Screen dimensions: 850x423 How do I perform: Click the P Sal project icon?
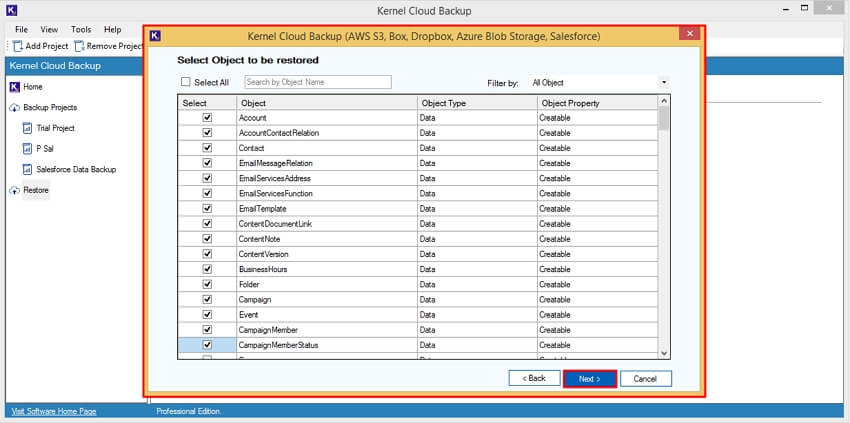(28, 149)
